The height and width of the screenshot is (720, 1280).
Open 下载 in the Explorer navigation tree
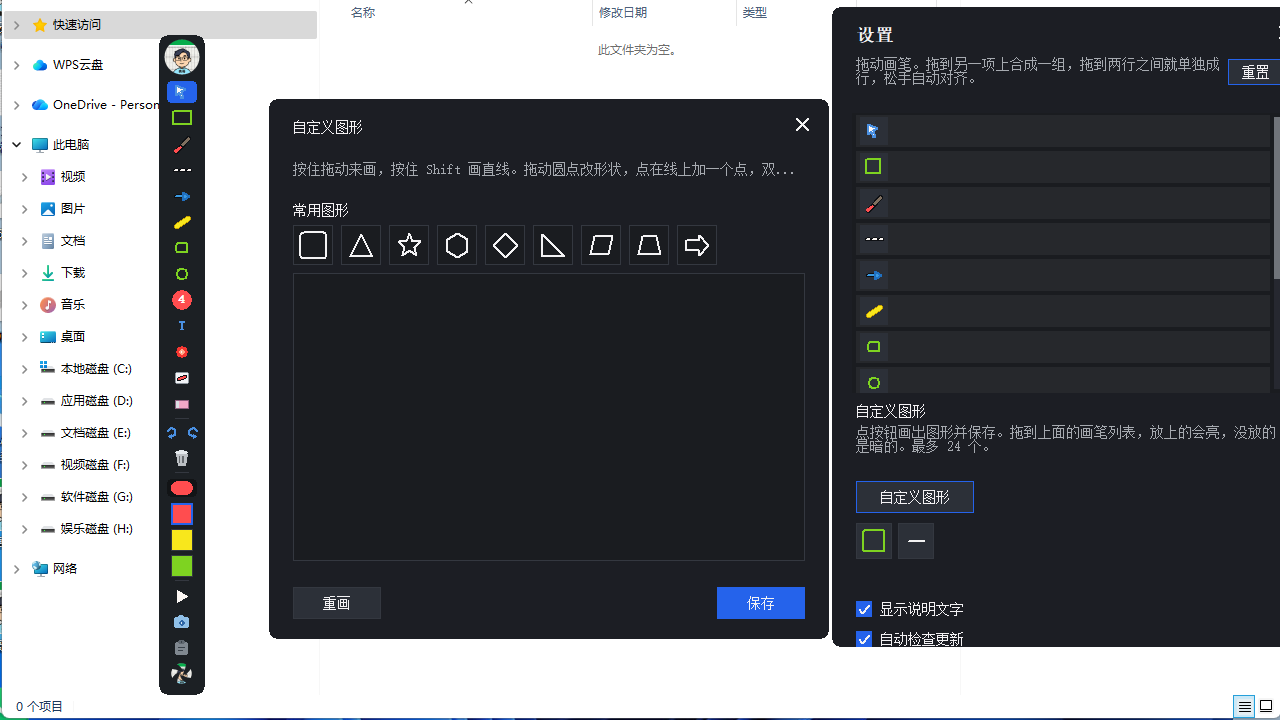point(73,273)
